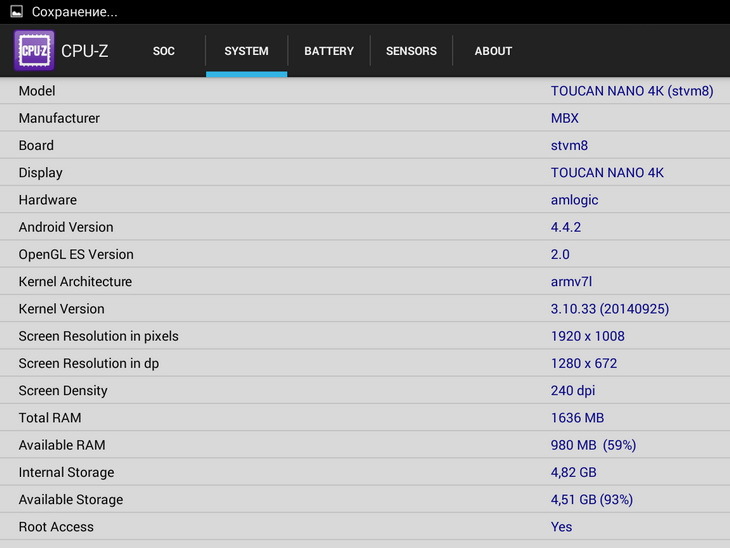Select the '1920 x 1008' value
Viewport: 730px width, 548px height.
tap(588, 336)
